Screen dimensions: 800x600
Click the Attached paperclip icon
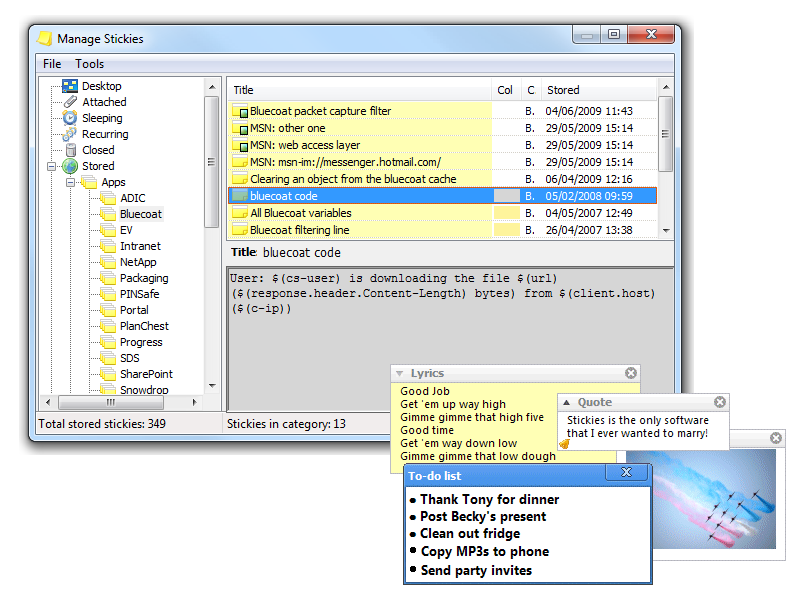(70, 102)
